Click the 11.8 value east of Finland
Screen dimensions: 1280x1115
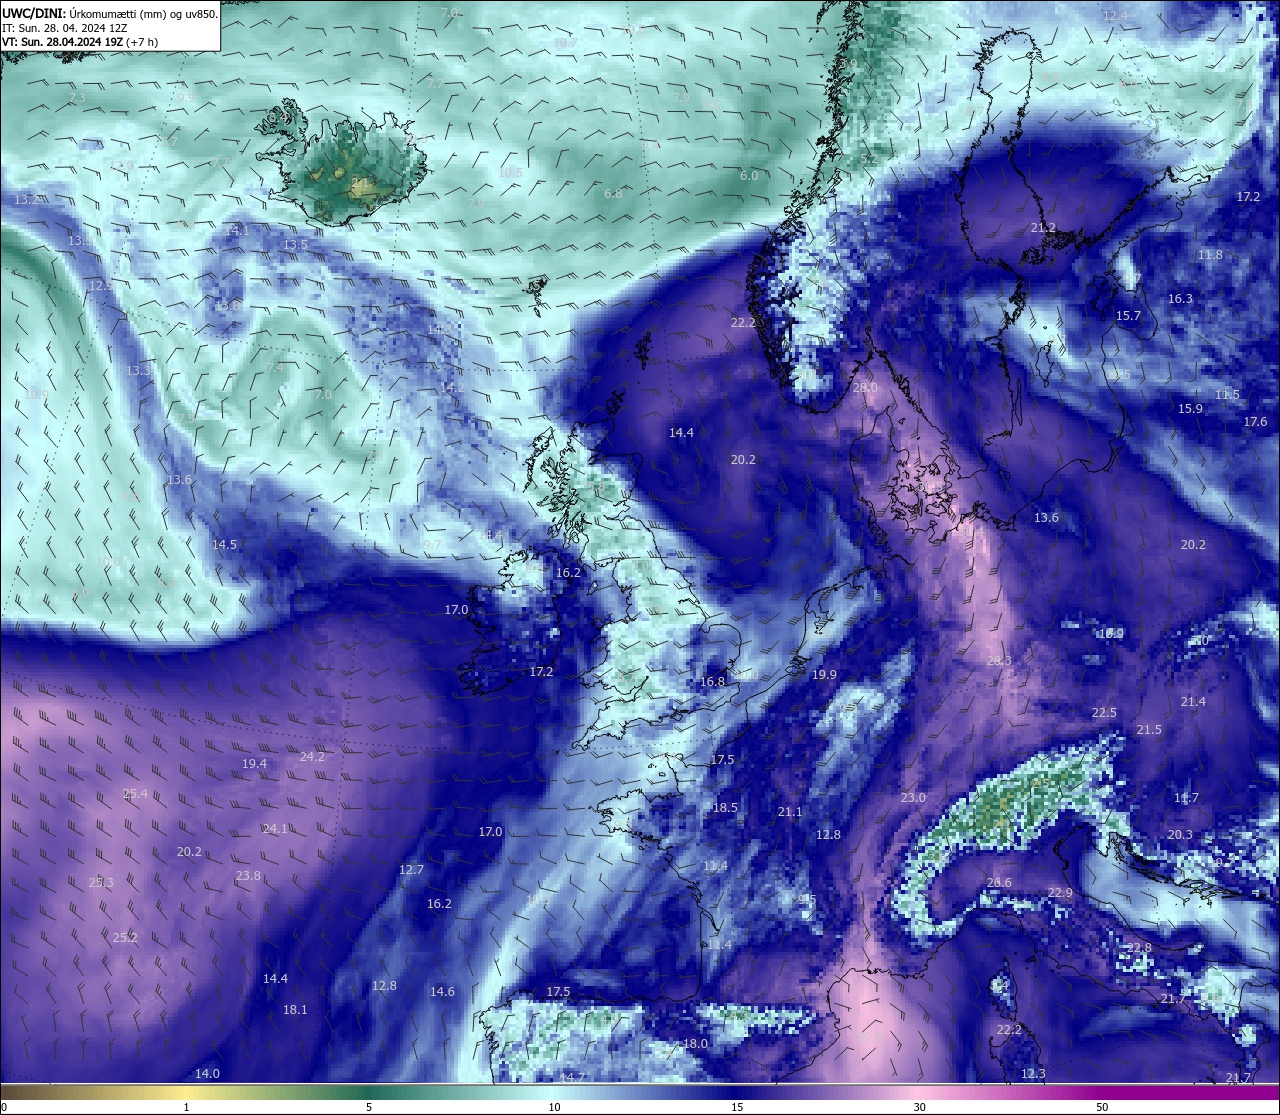(1210, 255)
